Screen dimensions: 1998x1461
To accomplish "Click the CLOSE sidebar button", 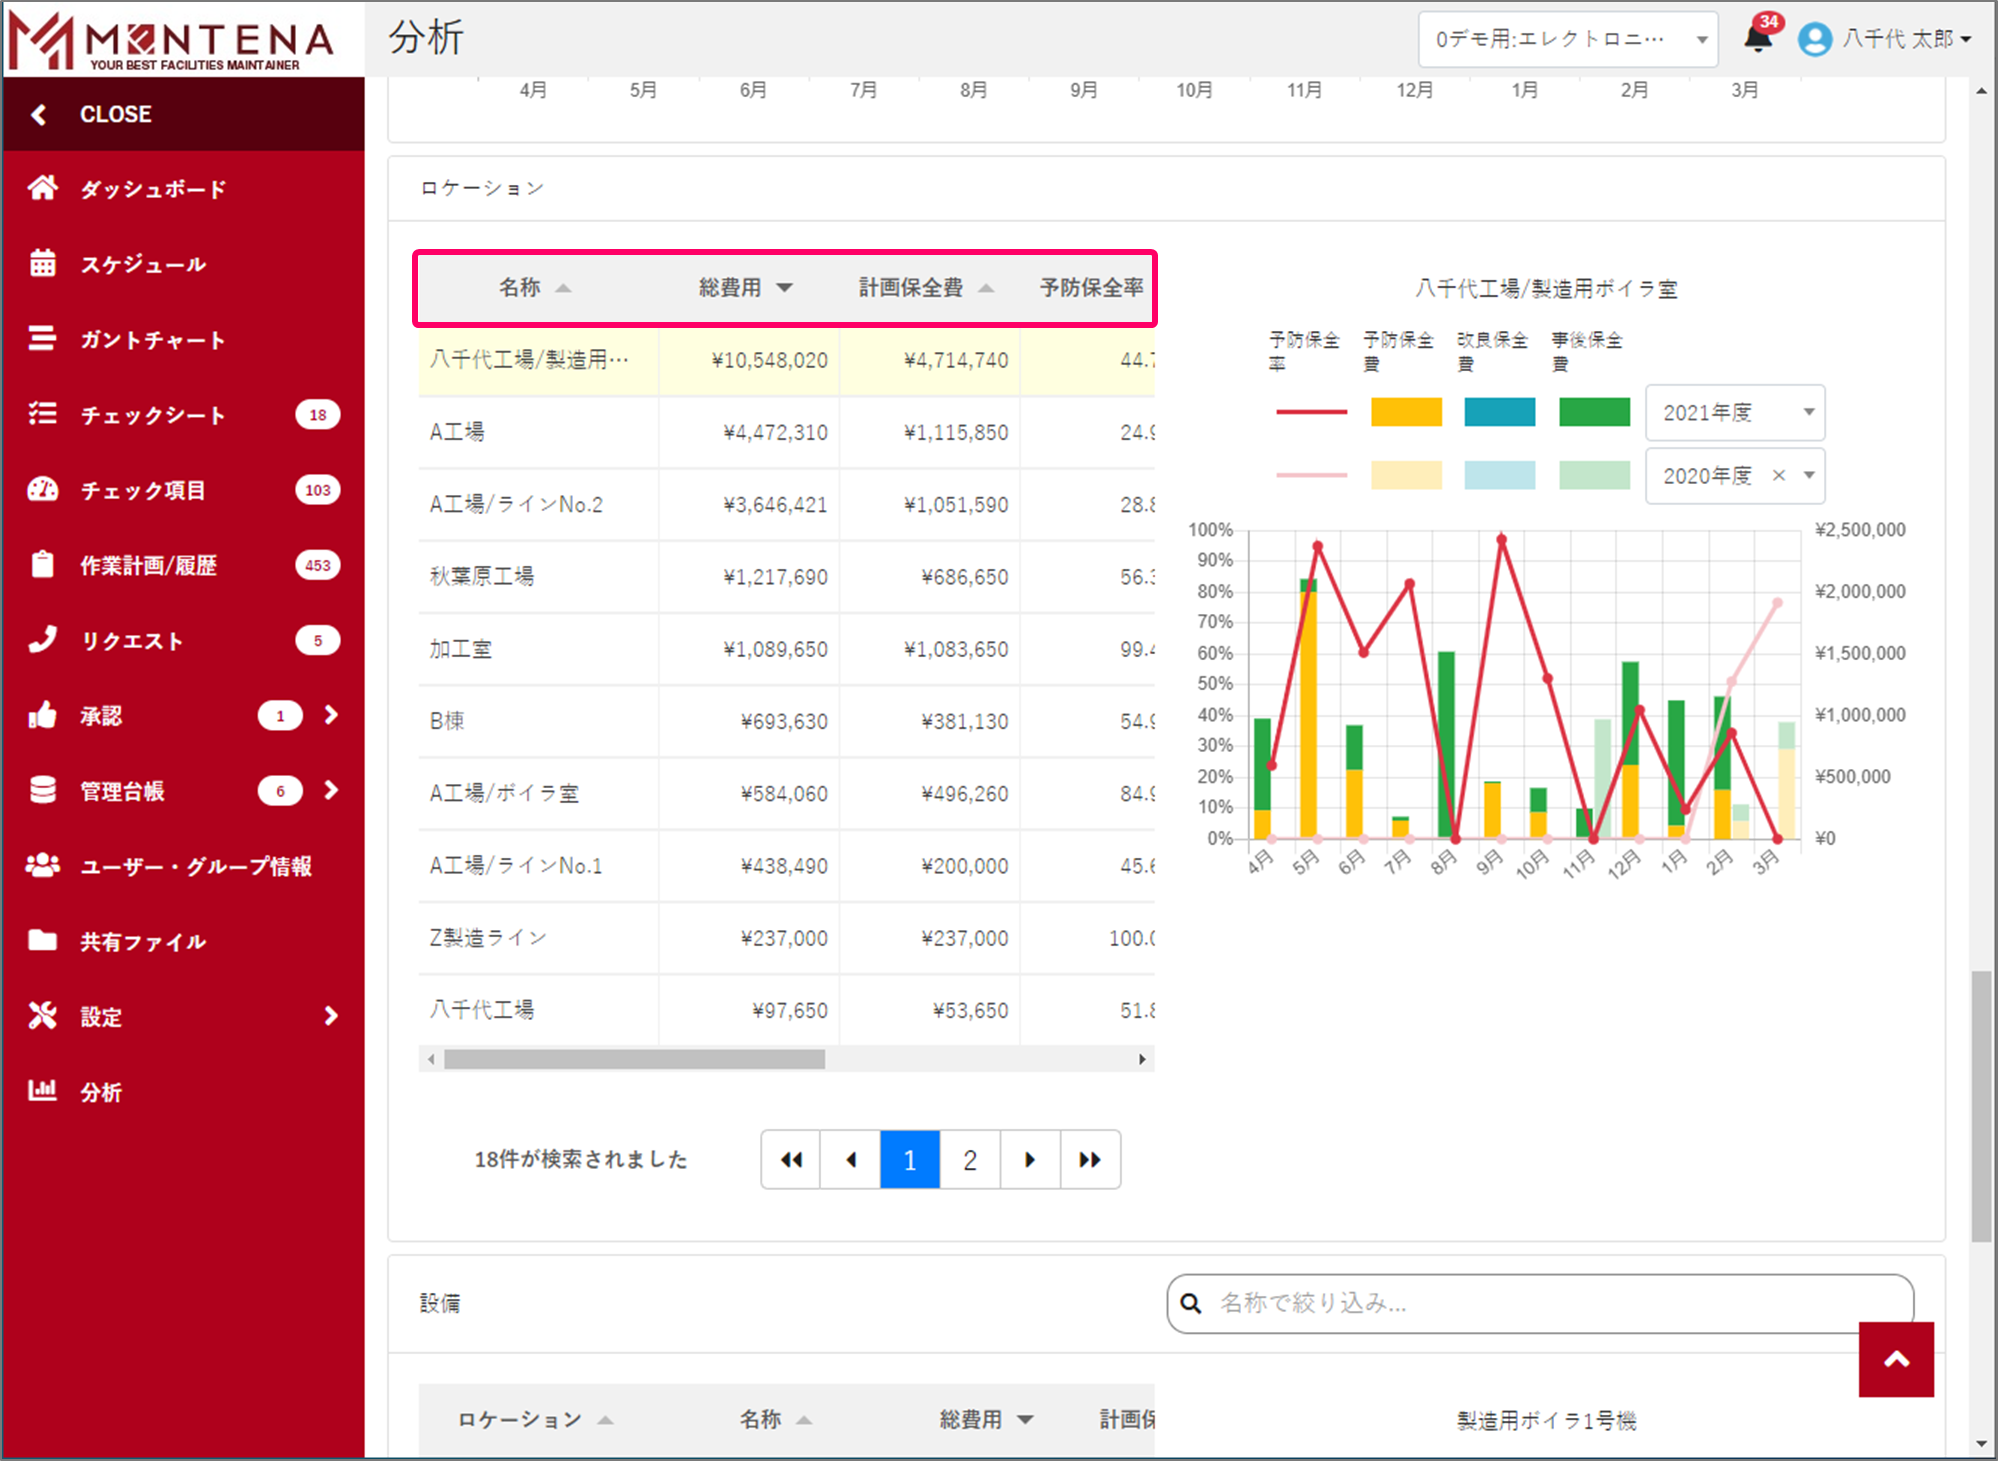I will click(x=115, y=114).
